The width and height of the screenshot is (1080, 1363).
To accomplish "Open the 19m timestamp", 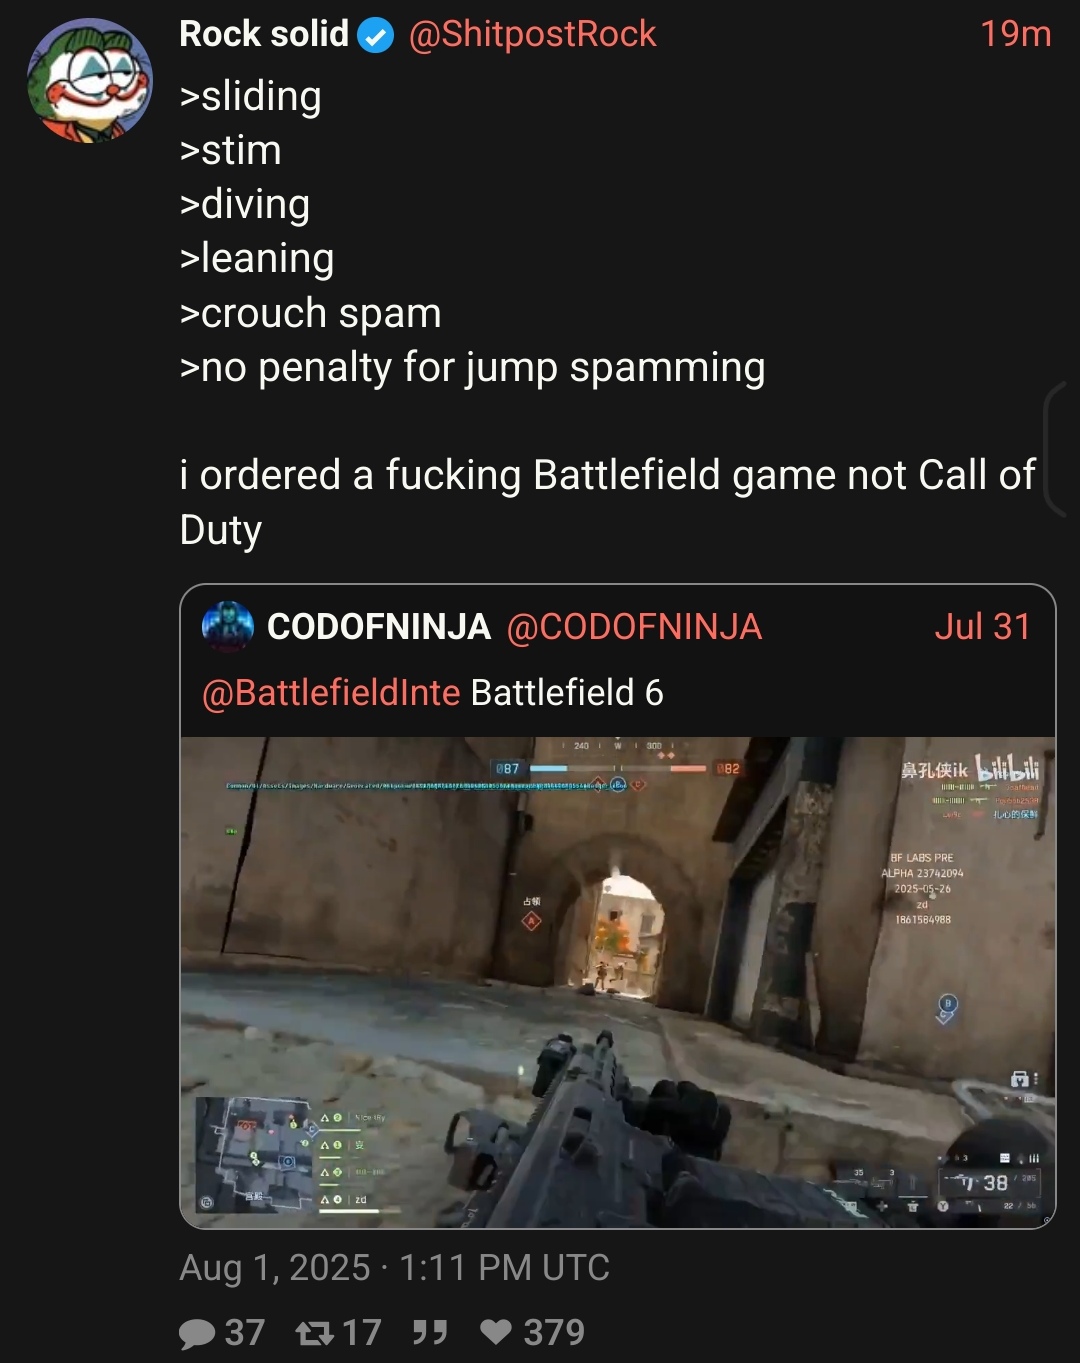I will tap(1015, 34).
